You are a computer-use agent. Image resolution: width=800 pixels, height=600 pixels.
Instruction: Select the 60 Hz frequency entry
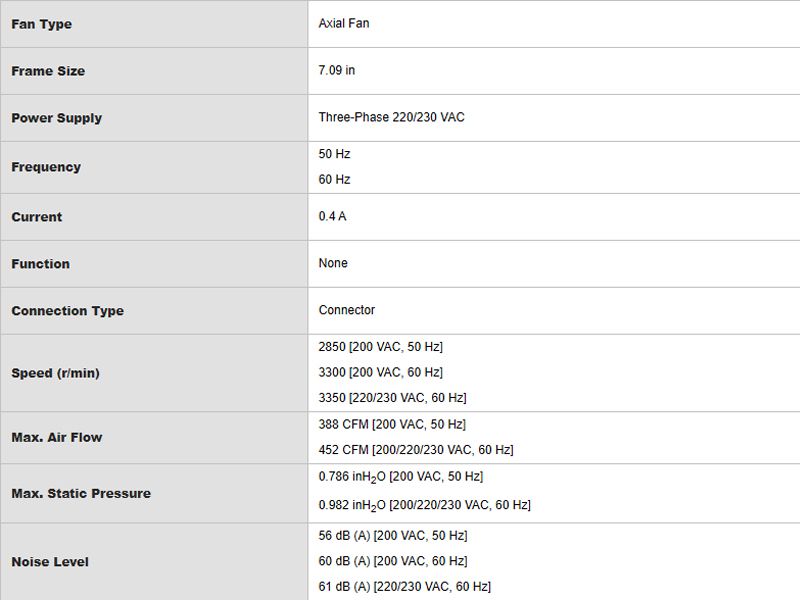pos(334,180)
